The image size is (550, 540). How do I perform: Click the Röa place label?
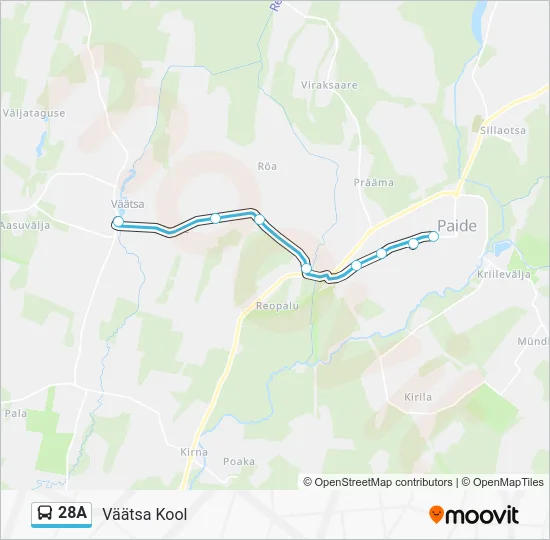(x=267, y=166)
